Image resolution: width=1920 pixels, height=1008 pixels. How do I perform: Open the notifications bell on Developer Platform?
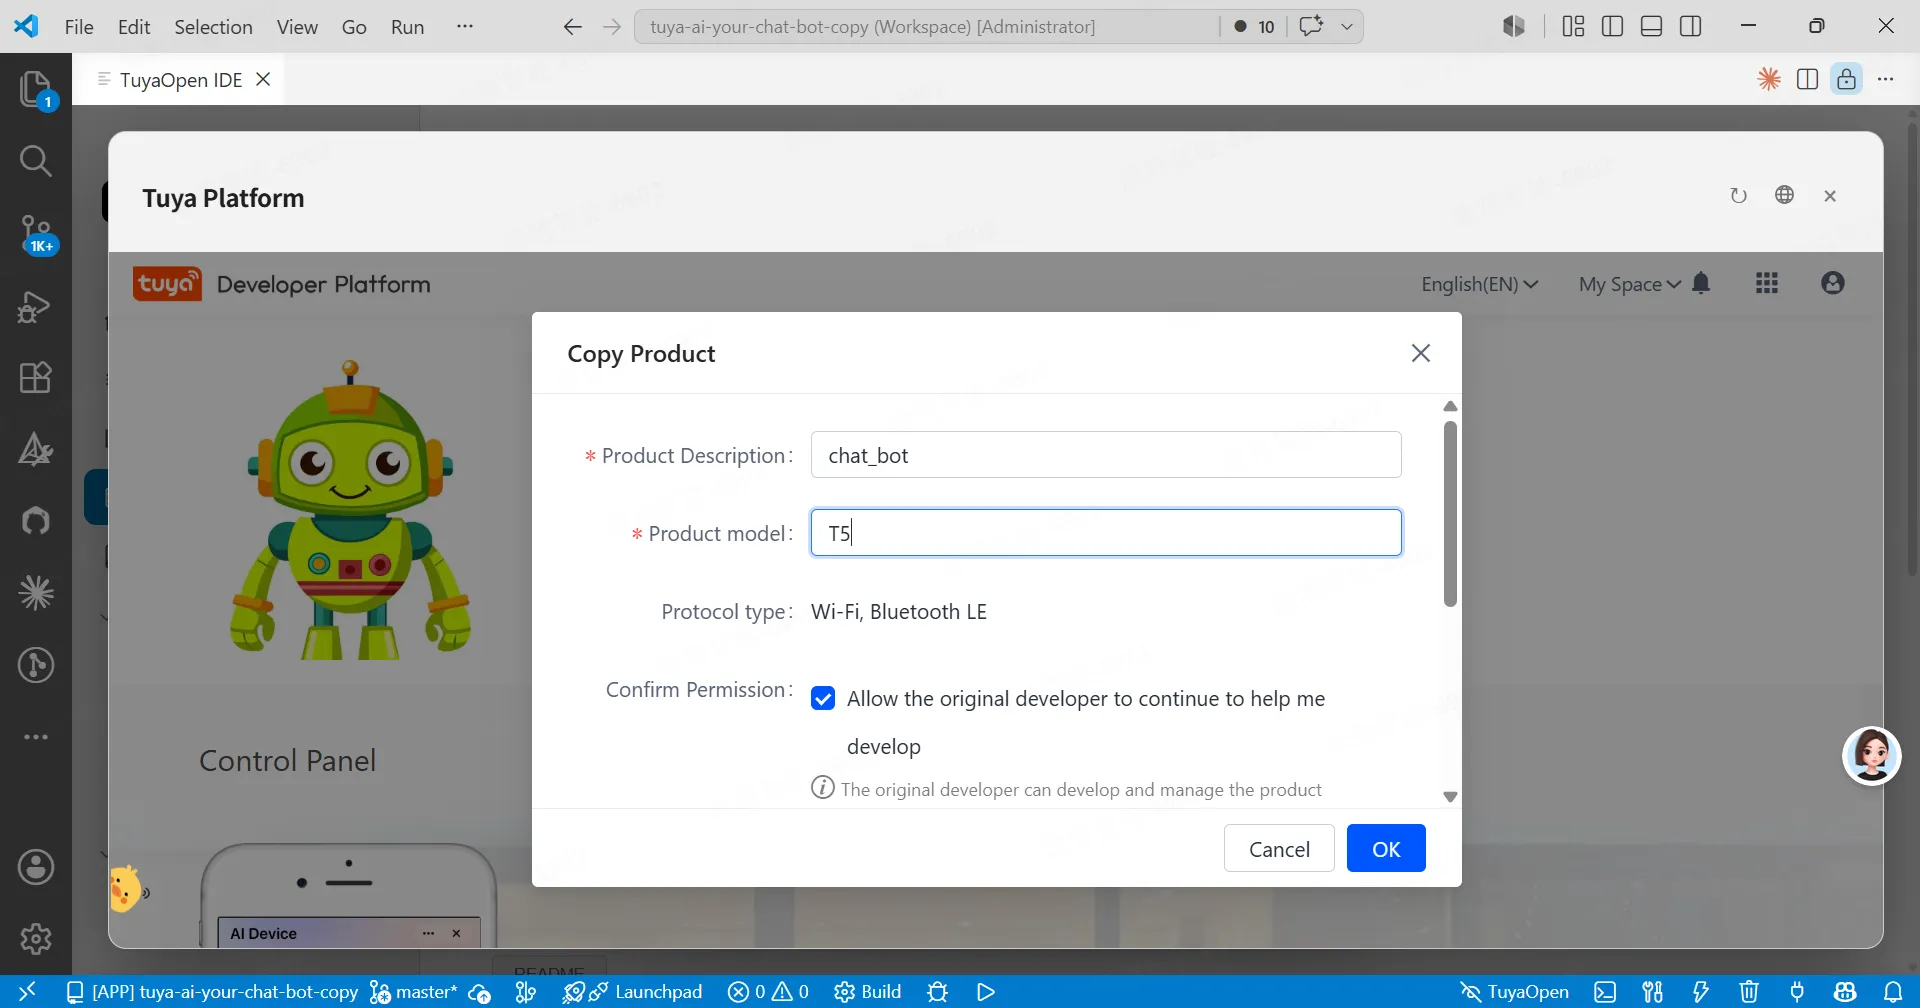tap(1701, 284)
